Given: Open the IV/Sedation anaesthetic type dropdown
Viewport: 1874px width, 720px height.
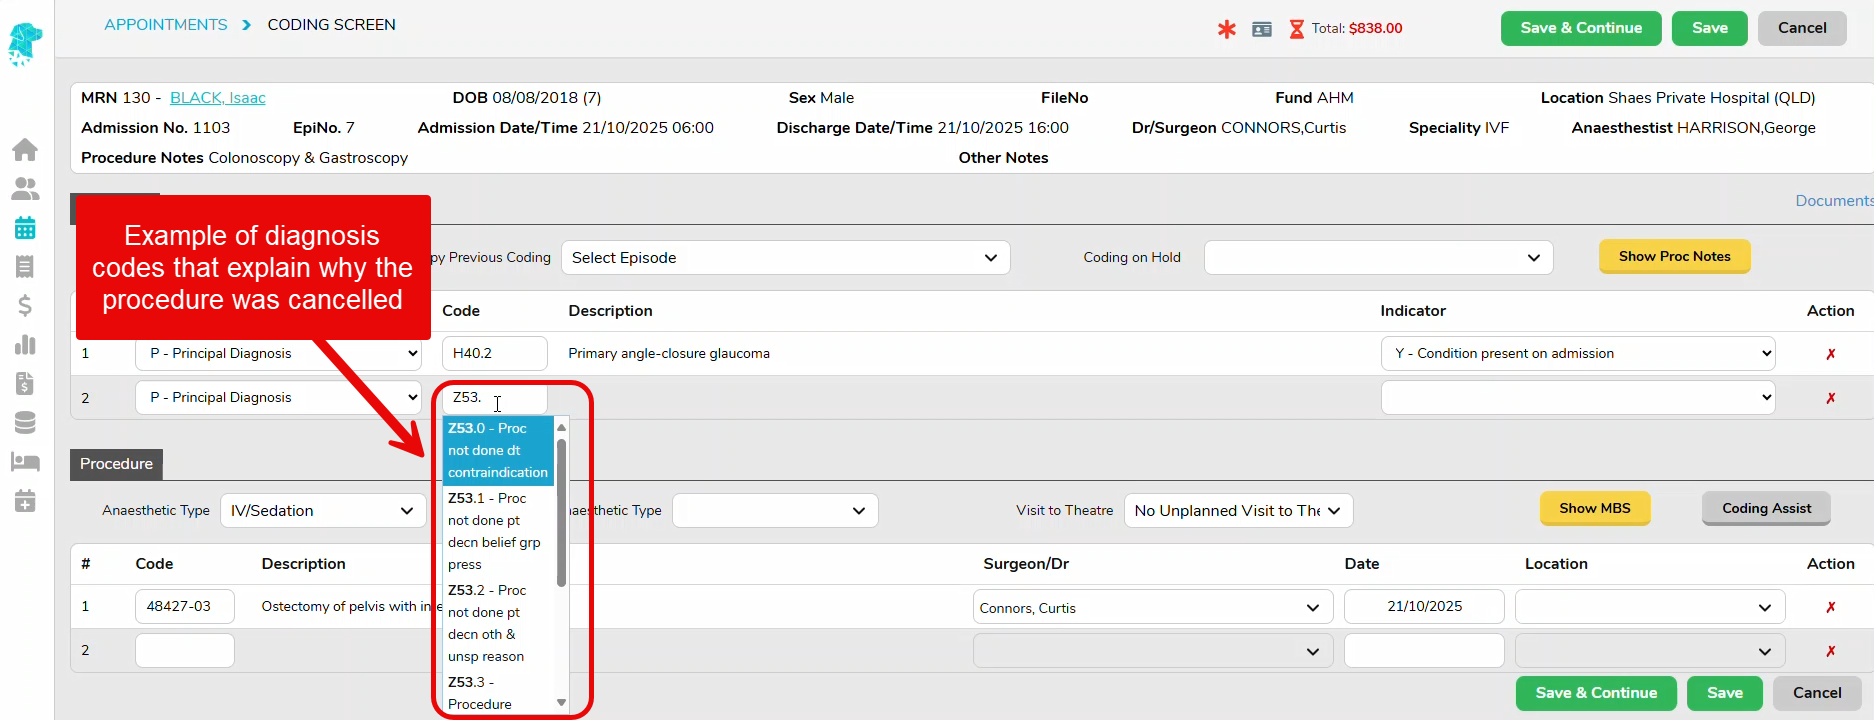Looking at the screenshot, I should (322, 511).
